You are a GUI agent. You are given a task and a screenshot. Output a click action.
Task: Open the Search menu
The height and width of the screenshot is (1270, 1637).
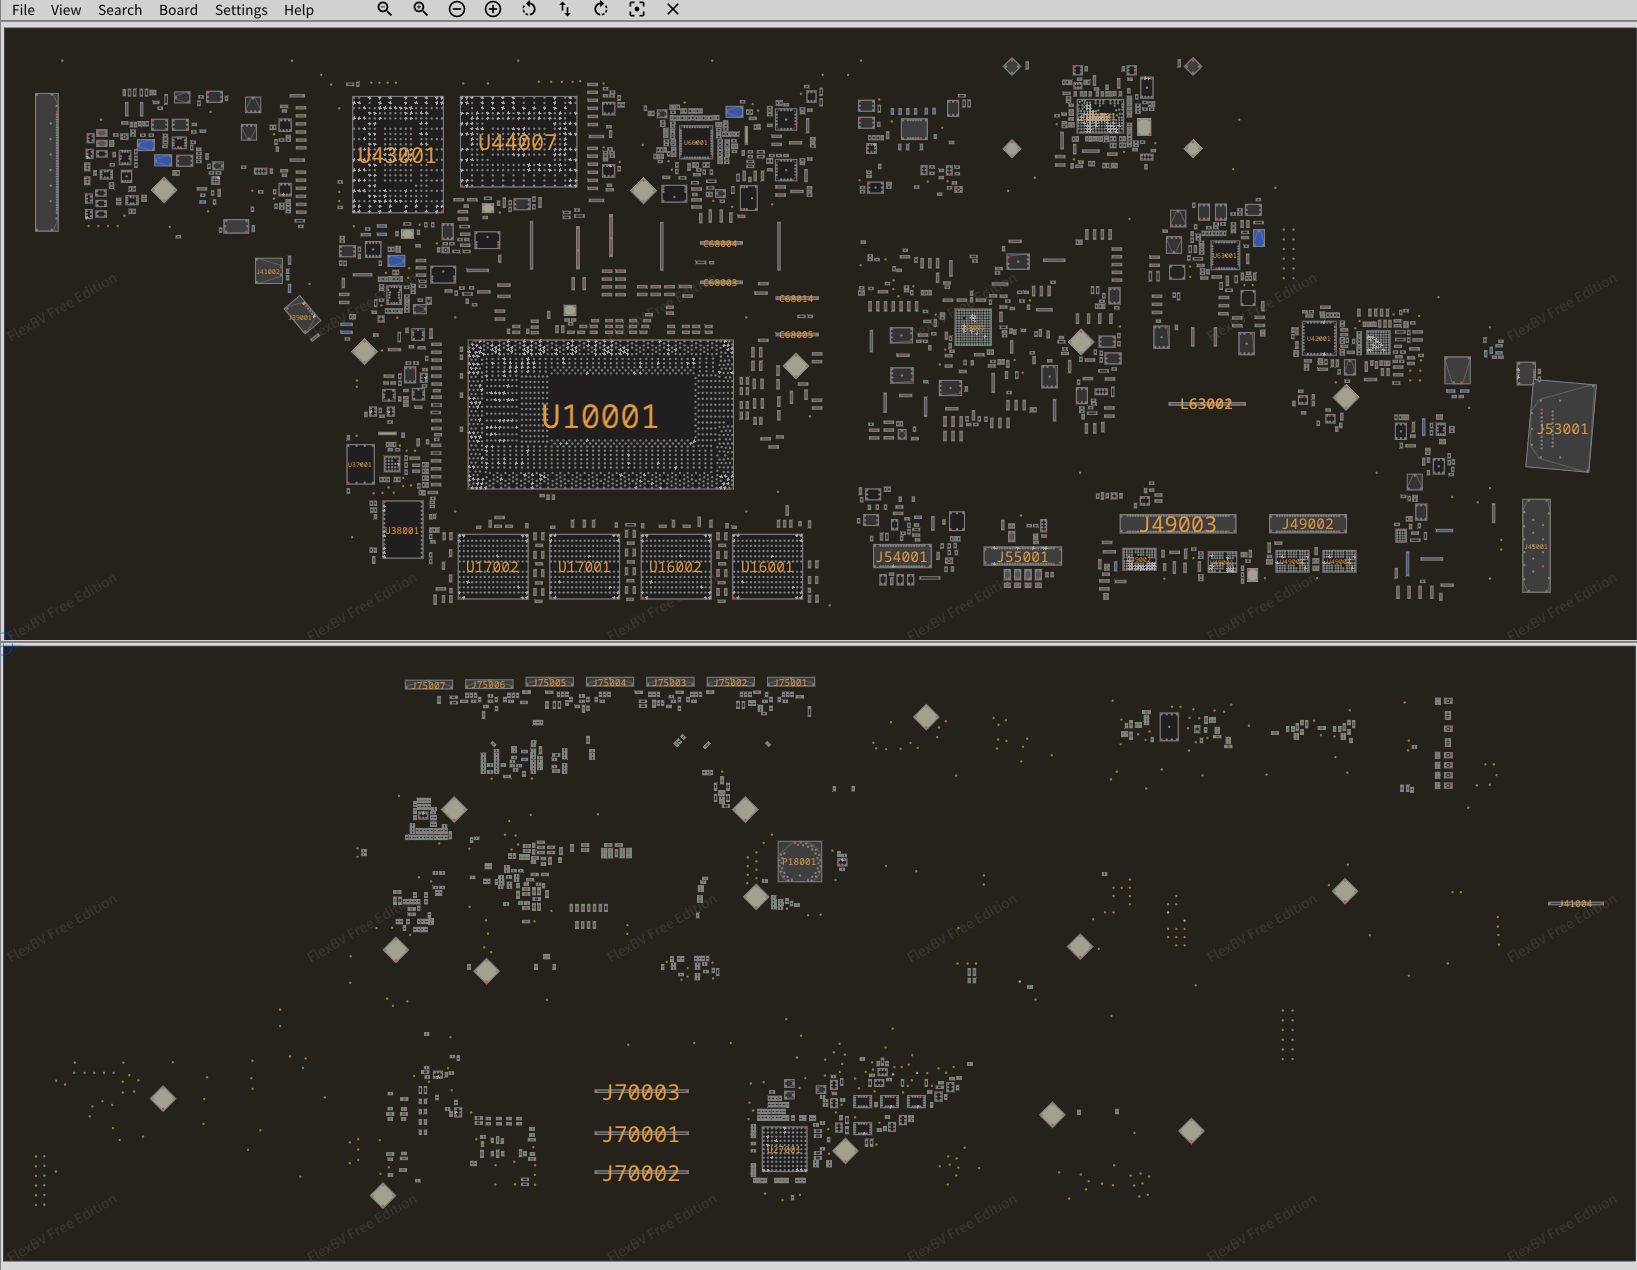point(120,10)
